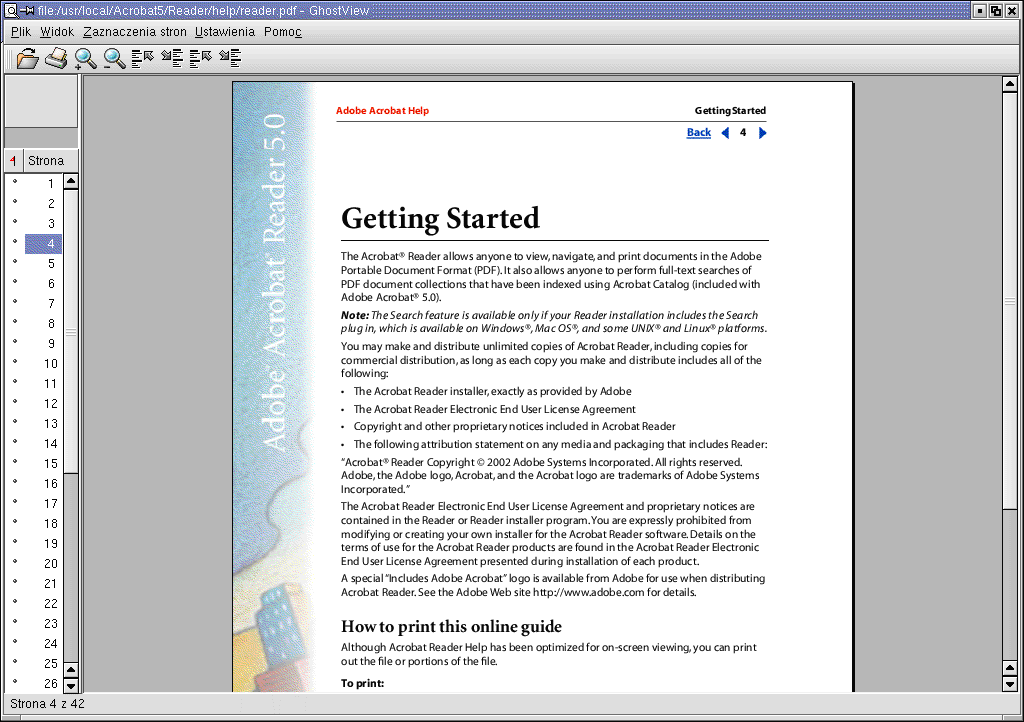Zoom out with the minus magnifier icon

[x=114, y=59]
